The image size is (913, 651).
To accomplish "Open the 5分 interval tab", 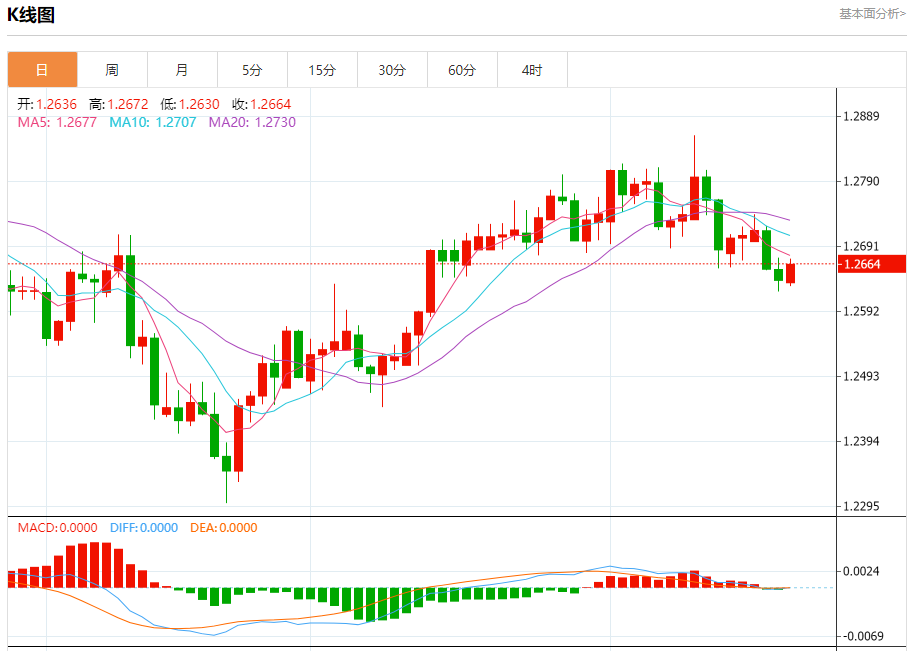I will [252, 70].
